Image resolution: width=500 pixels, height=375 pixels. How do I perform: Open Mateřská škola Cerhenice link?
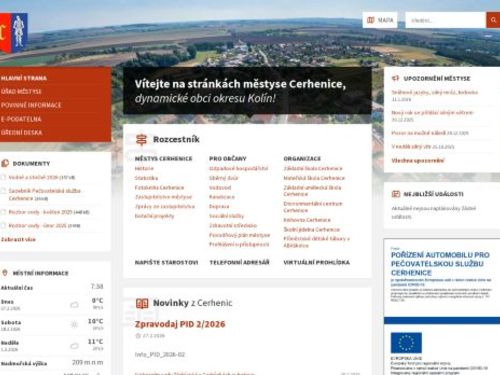314,178
